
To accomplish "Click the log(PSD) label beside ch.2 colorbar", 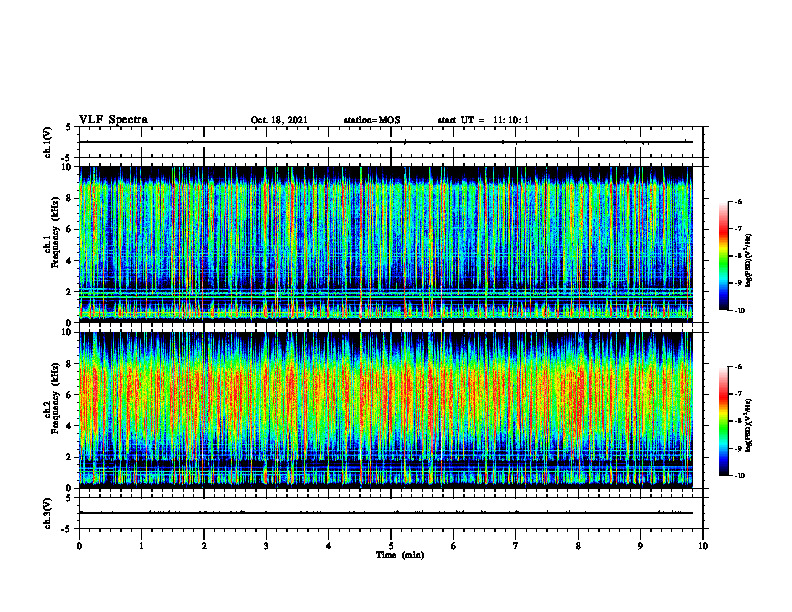I will pos(749,426).
